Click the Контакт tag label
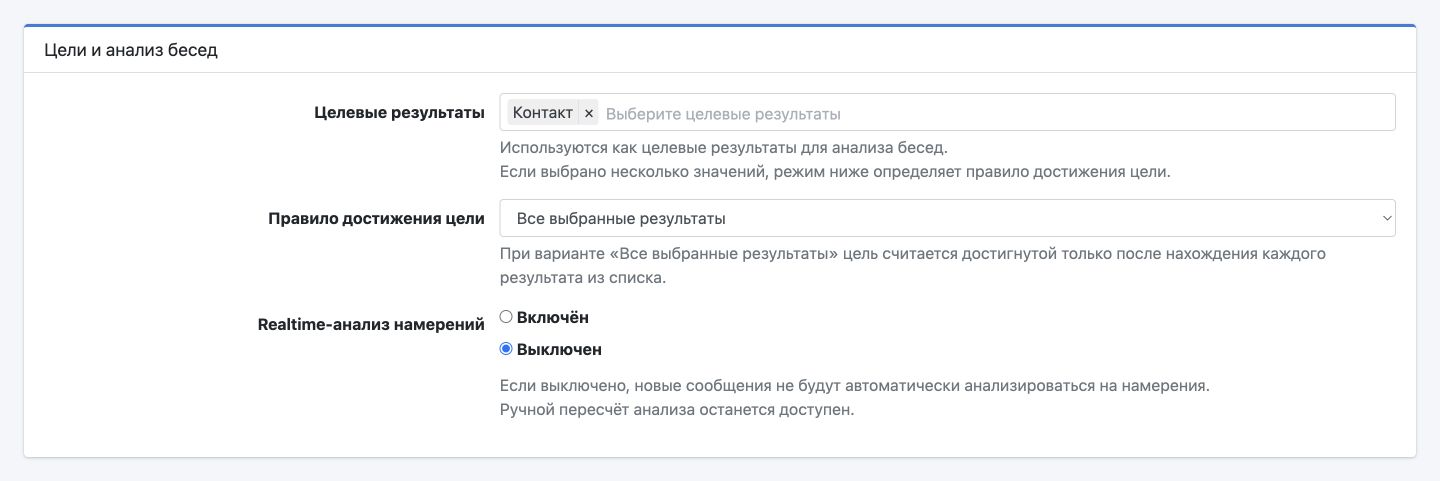Screen dimensions: 1440x481 click(x=543, y=113)
